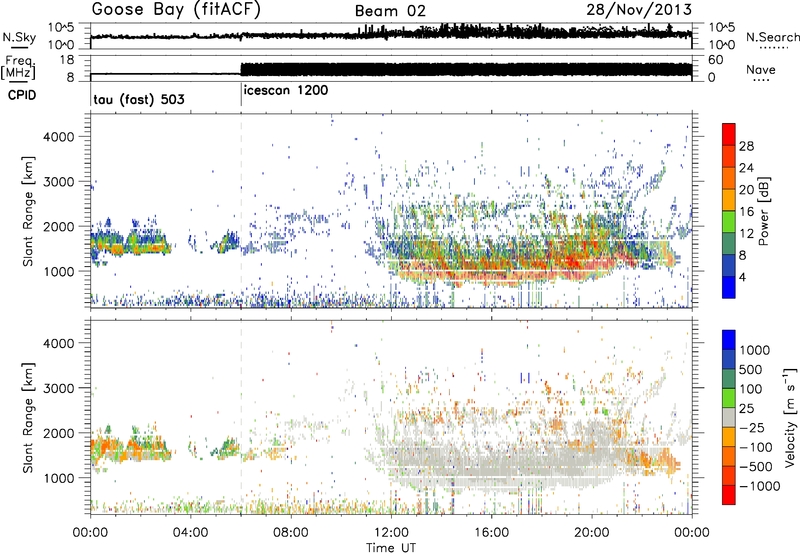Click the light green 12–16 dB power swatch

729,222
